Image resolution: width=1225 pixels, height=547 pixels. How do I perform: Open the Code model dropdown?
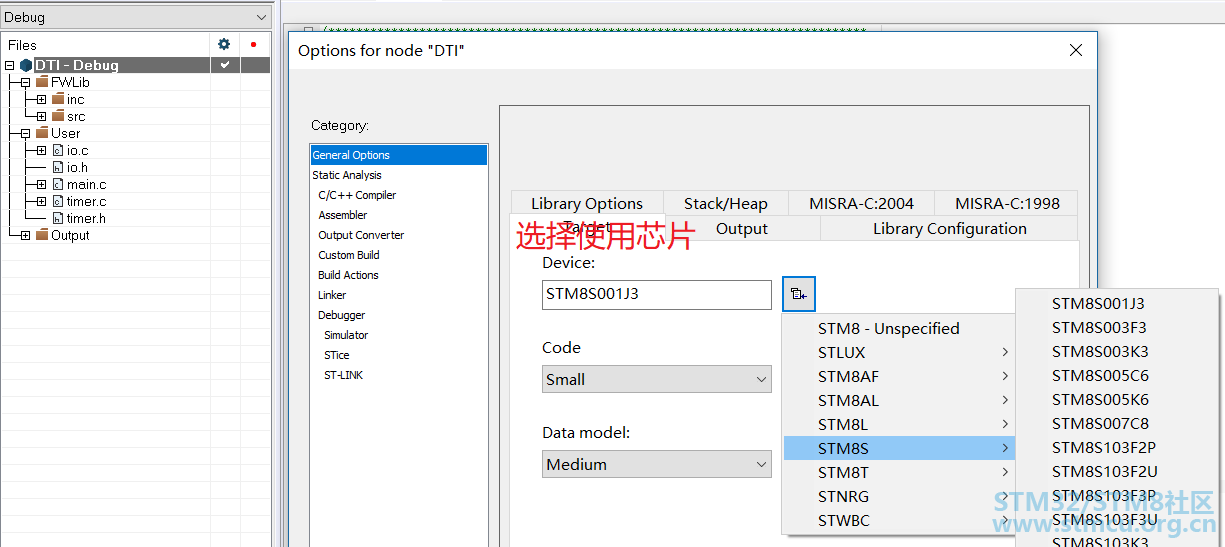pyautogui.click(x=657, y=379)
